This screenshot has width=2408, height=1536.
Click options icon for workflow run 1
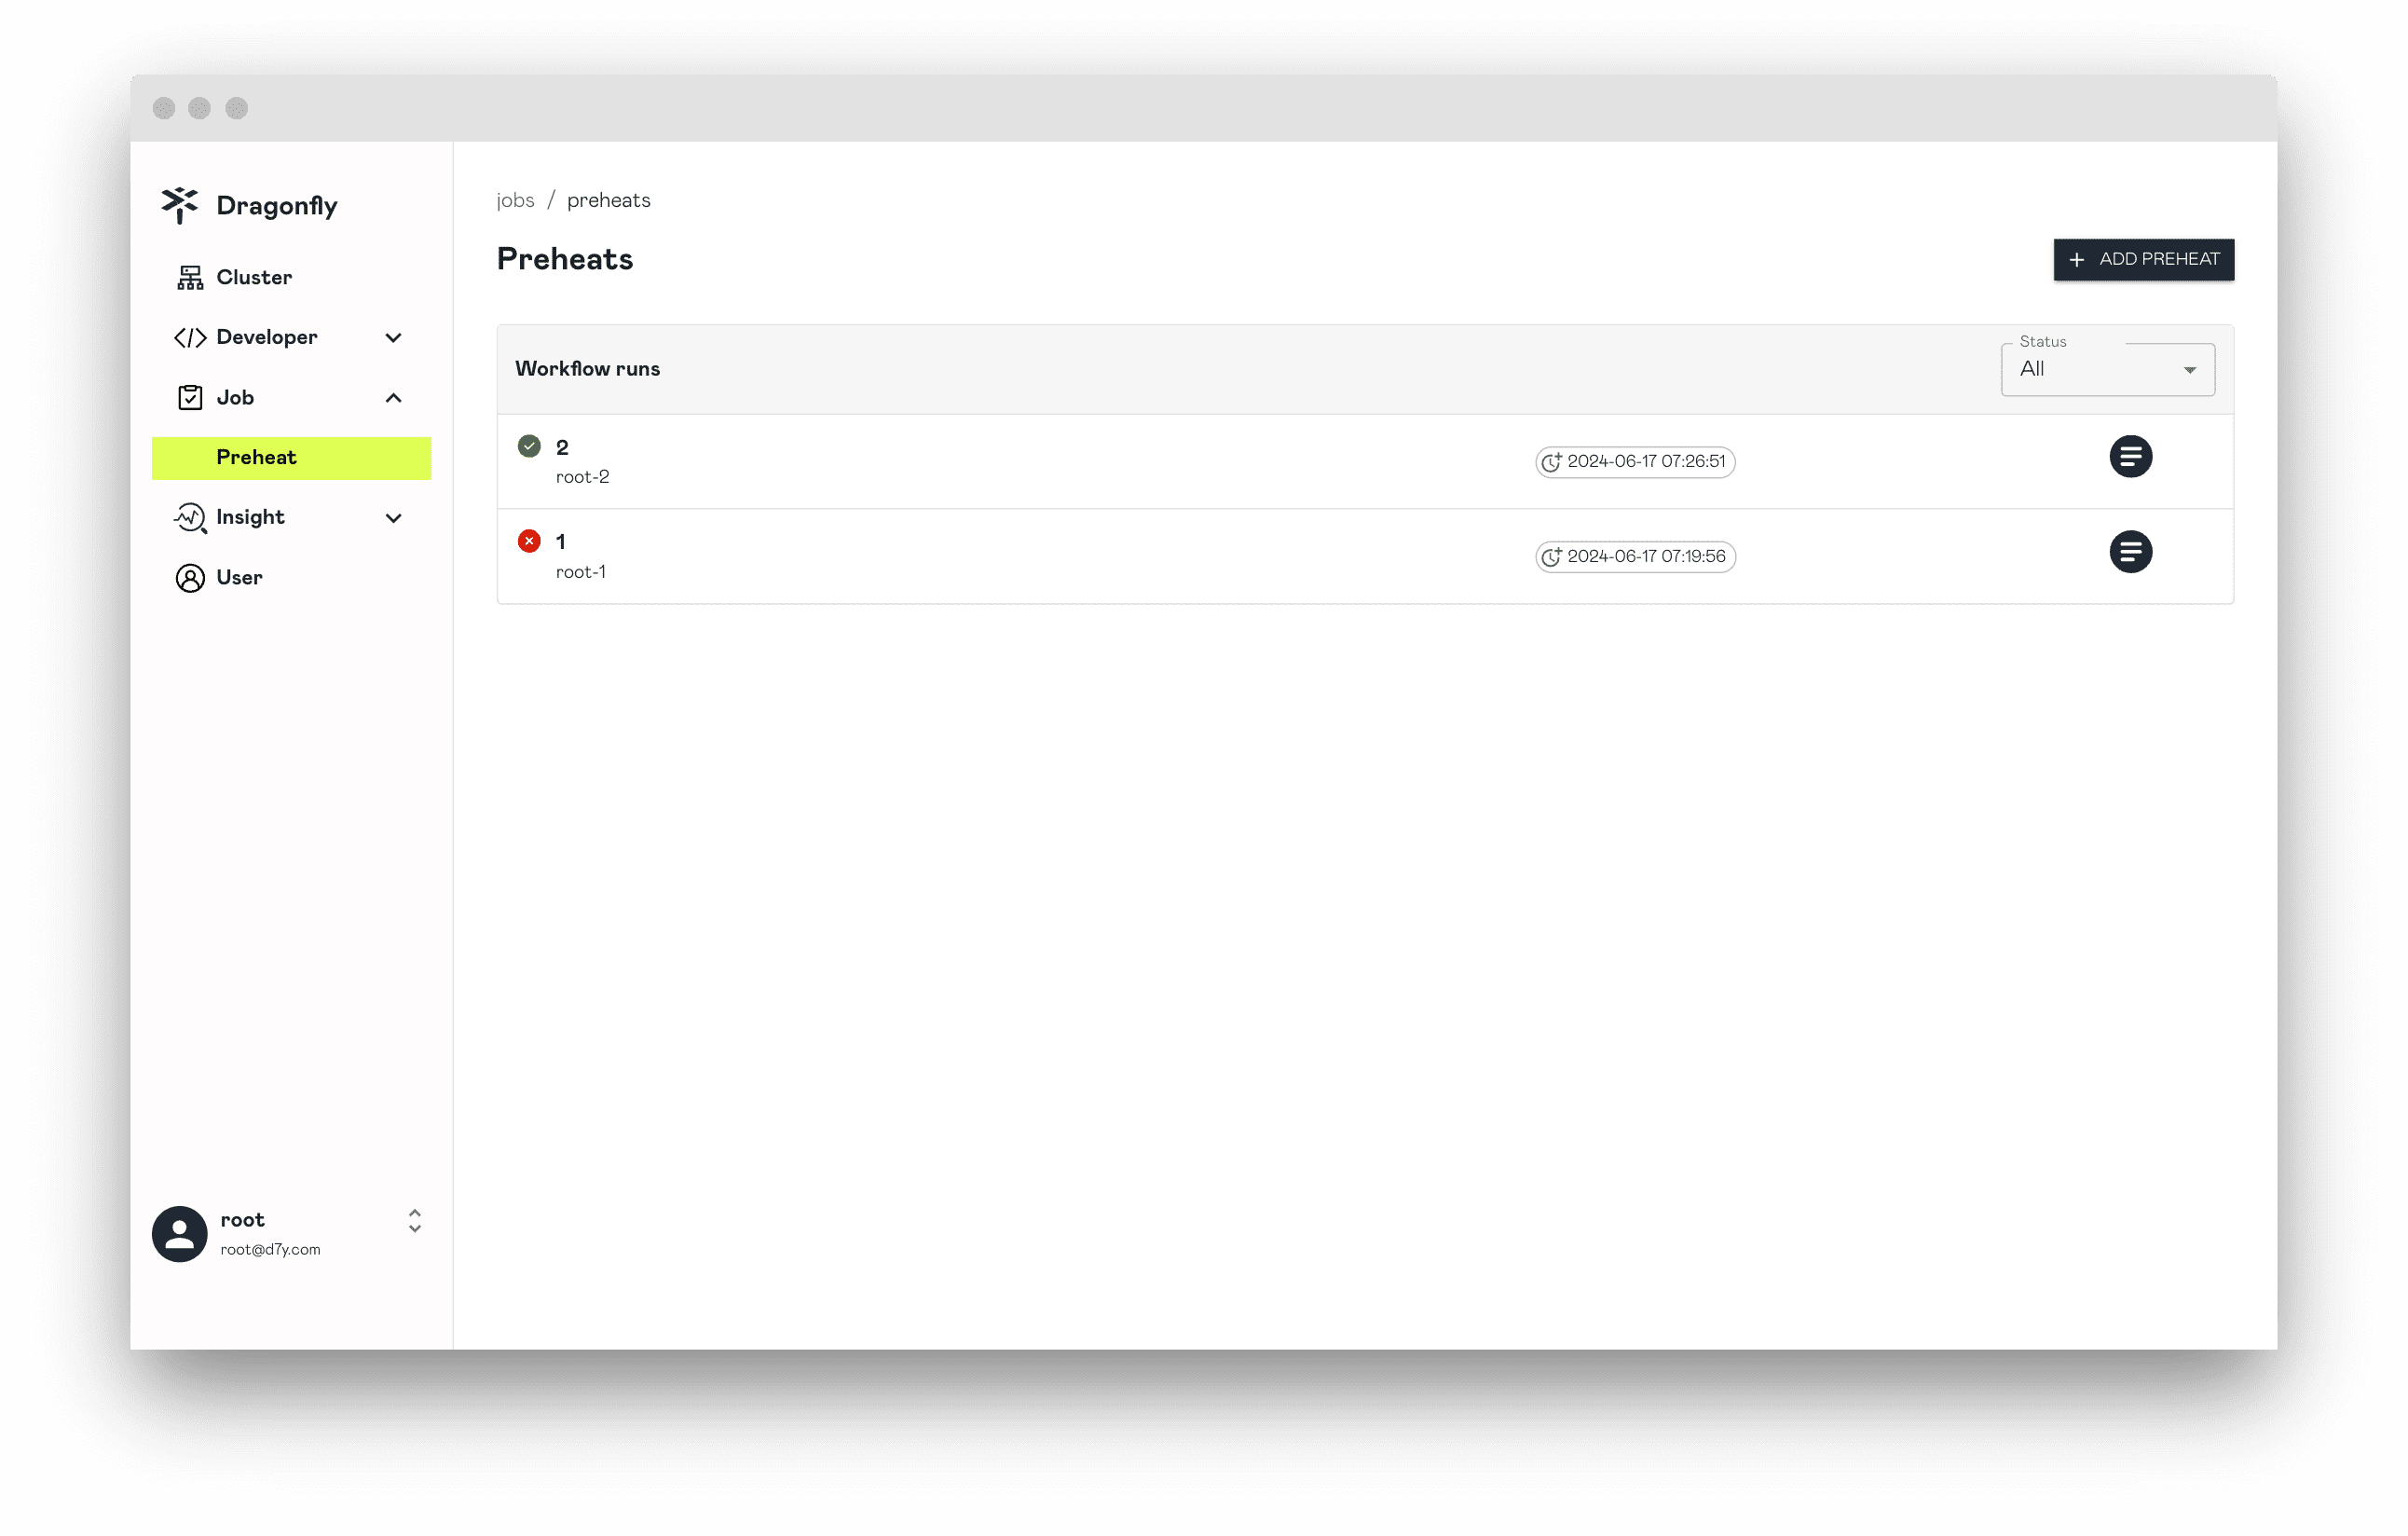2130,551
